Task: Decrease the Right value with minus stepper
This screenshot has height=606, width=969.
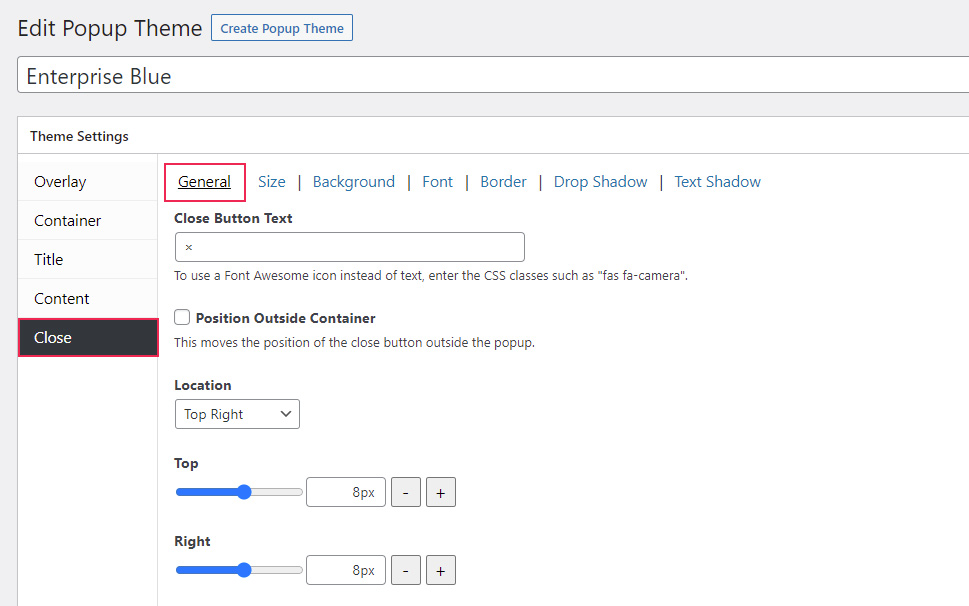Action: (405, 570)
